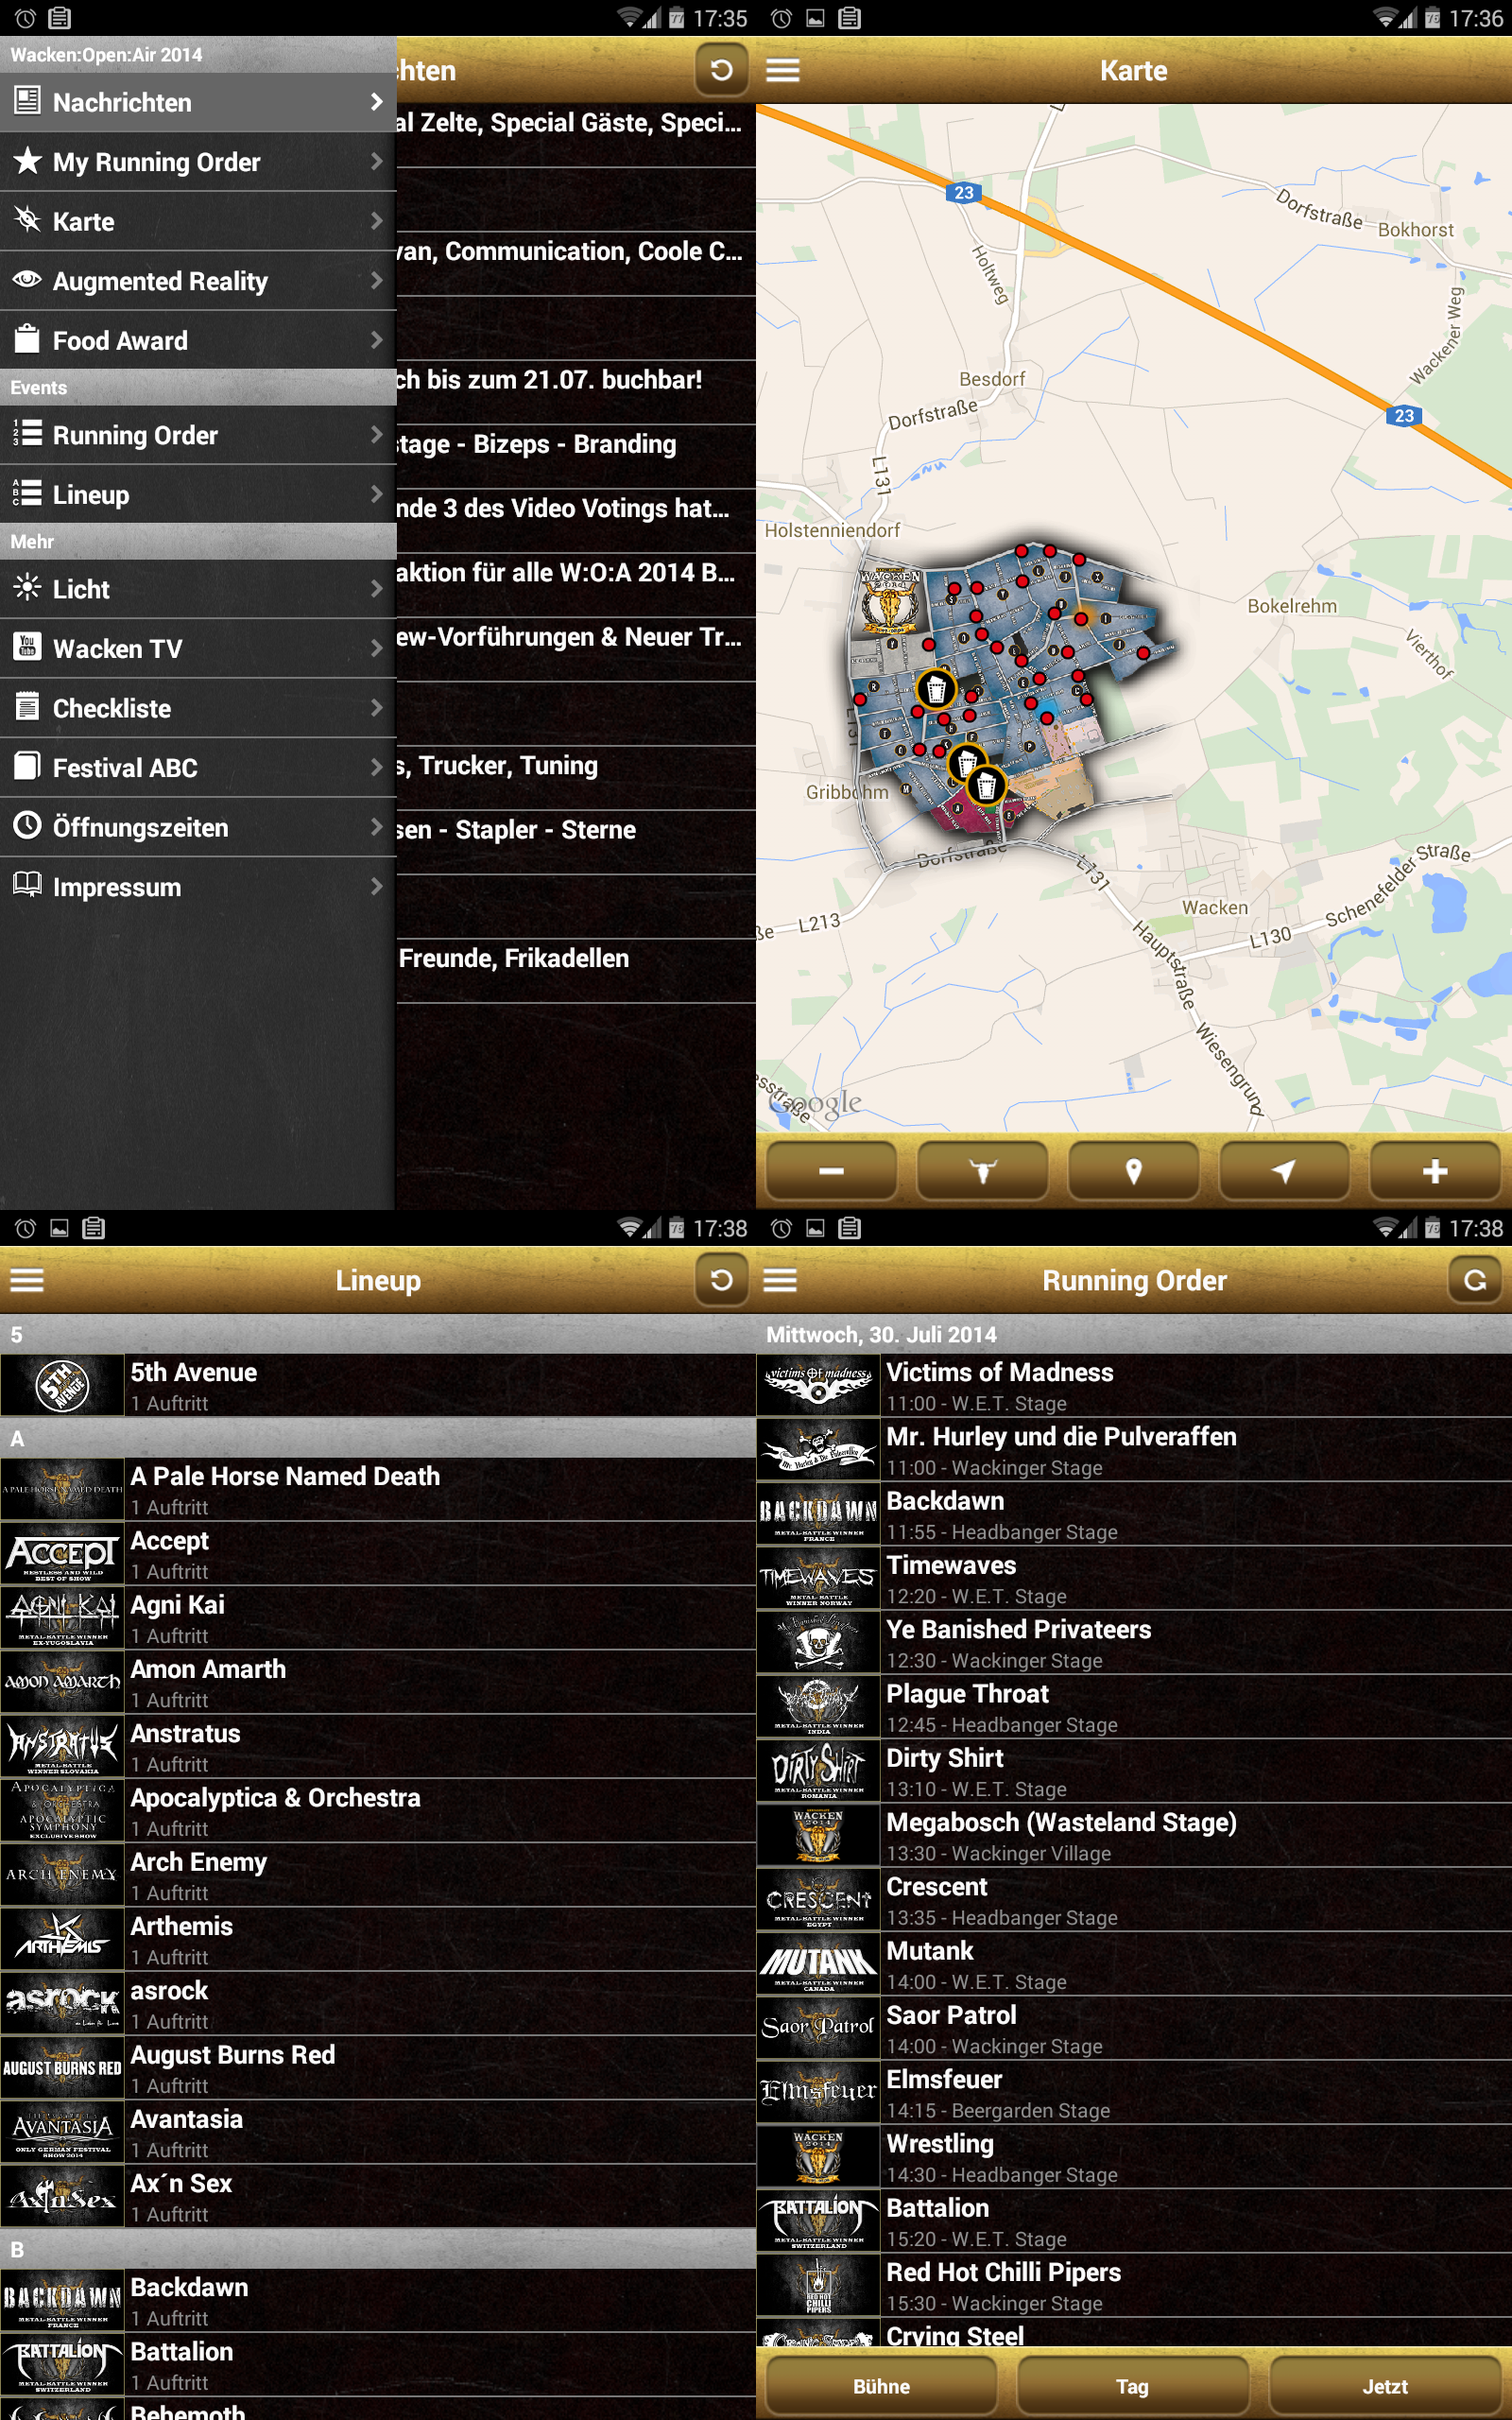Tap the open book icon for Impressum
The height and width of the screenshot is (2420, 1512).
(27, 884)
